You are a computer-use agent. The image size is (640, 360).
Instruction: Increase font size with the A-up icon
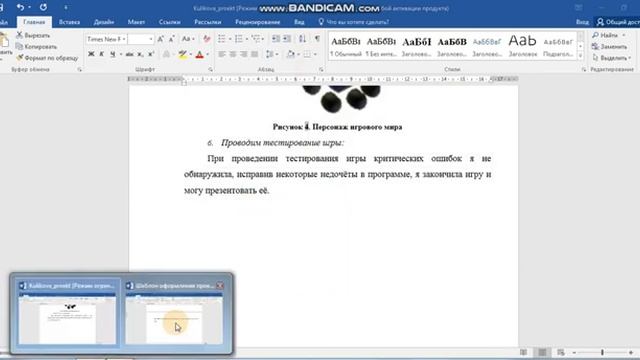point(161,39)
